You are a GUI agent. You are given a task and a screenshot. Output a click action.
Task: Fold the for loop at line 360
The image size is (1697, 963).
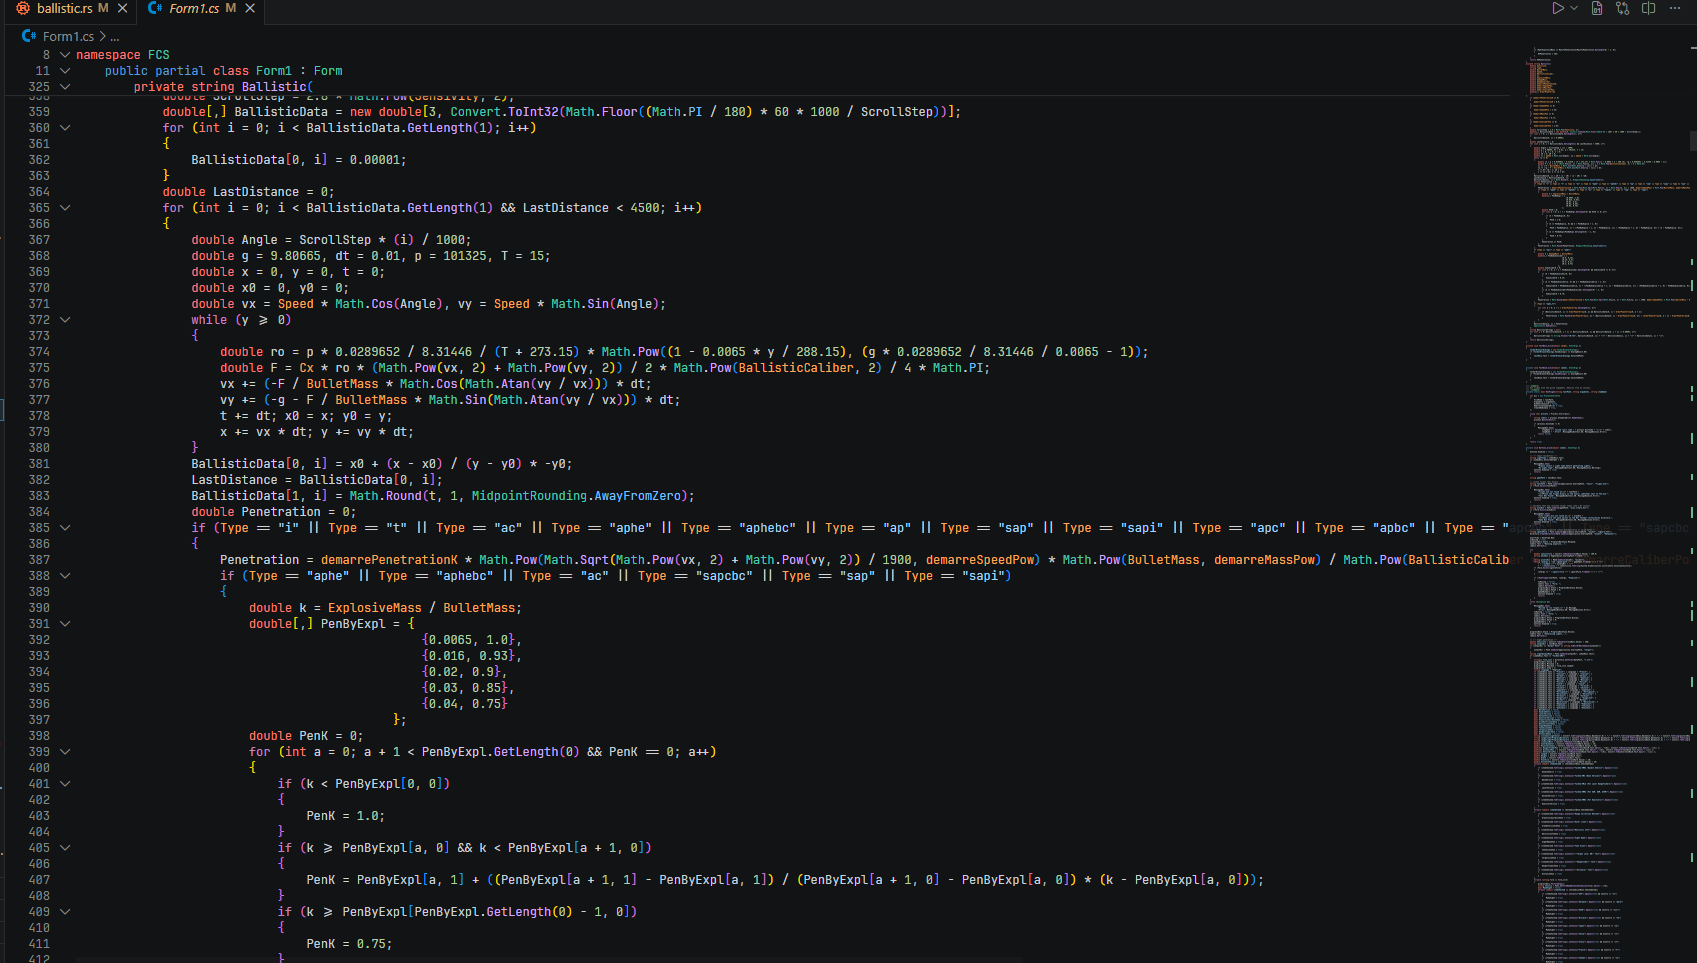point(65,128)
